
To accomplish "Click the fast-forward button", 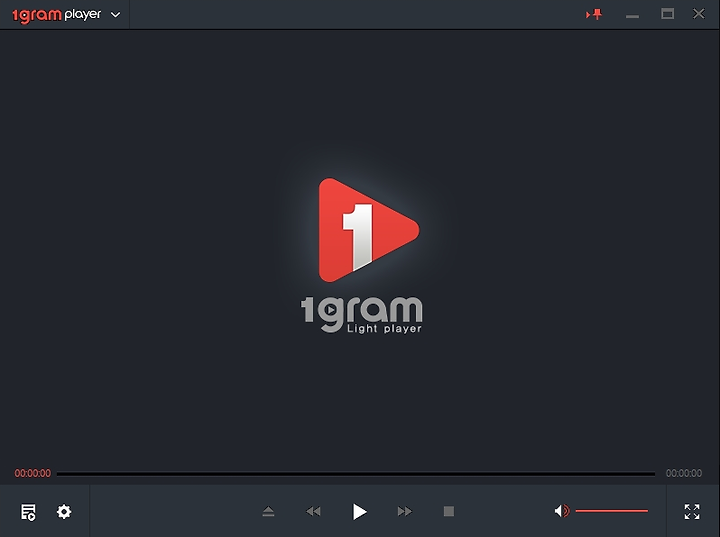I will pos(405,511).
